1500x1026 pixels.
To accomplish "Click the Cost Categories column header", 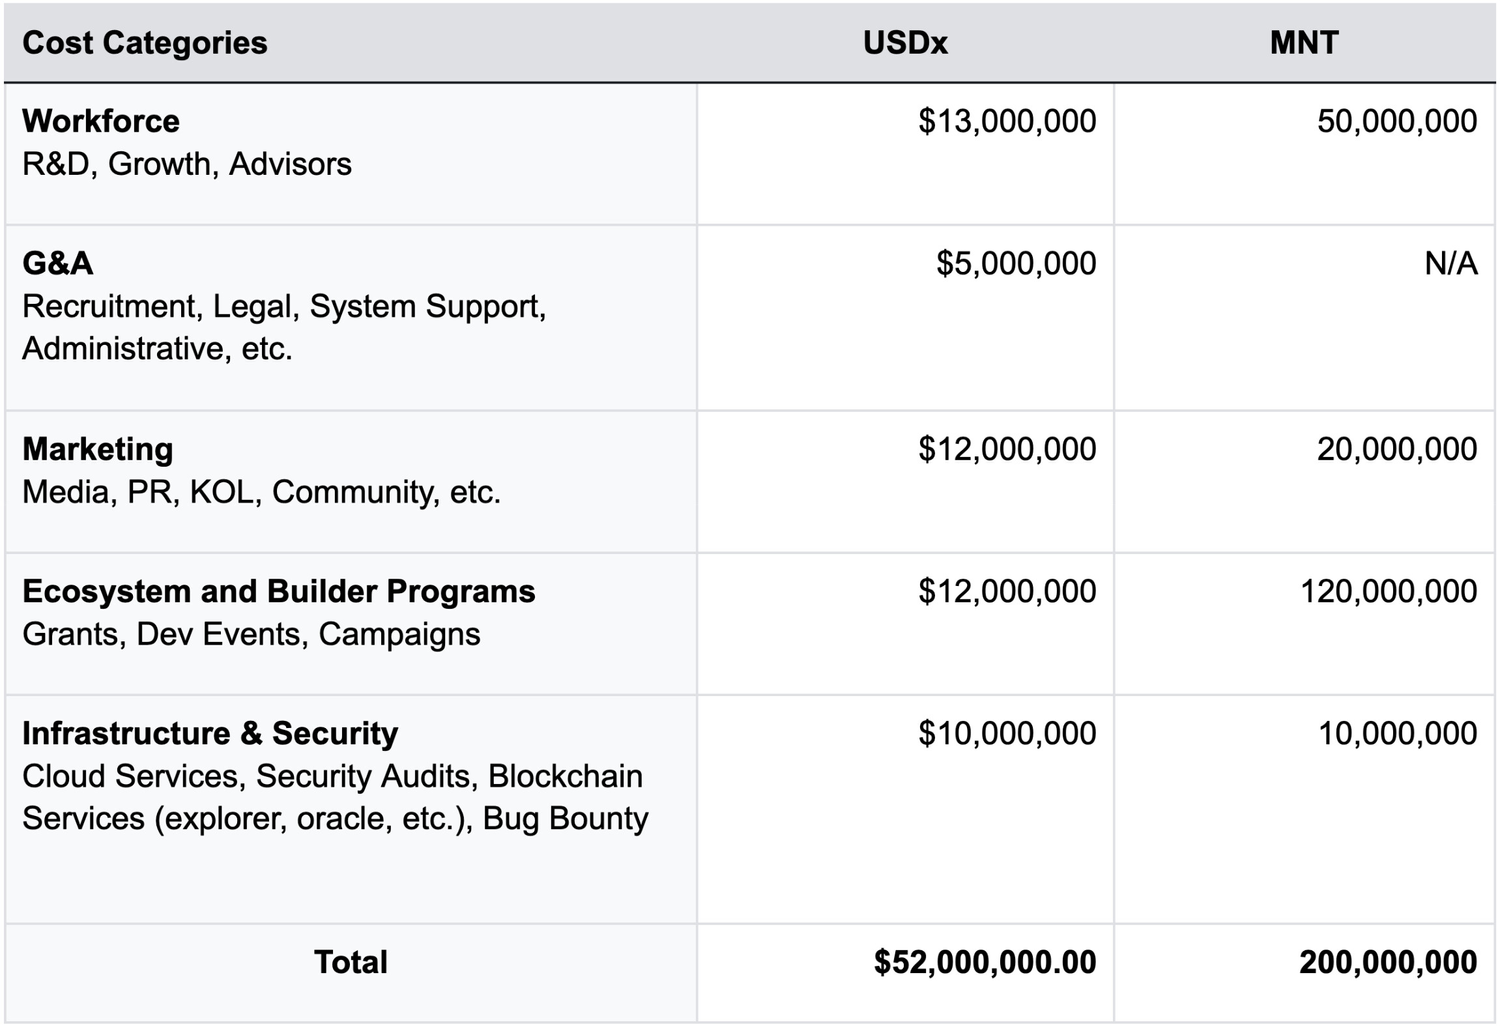I will 145,43.
